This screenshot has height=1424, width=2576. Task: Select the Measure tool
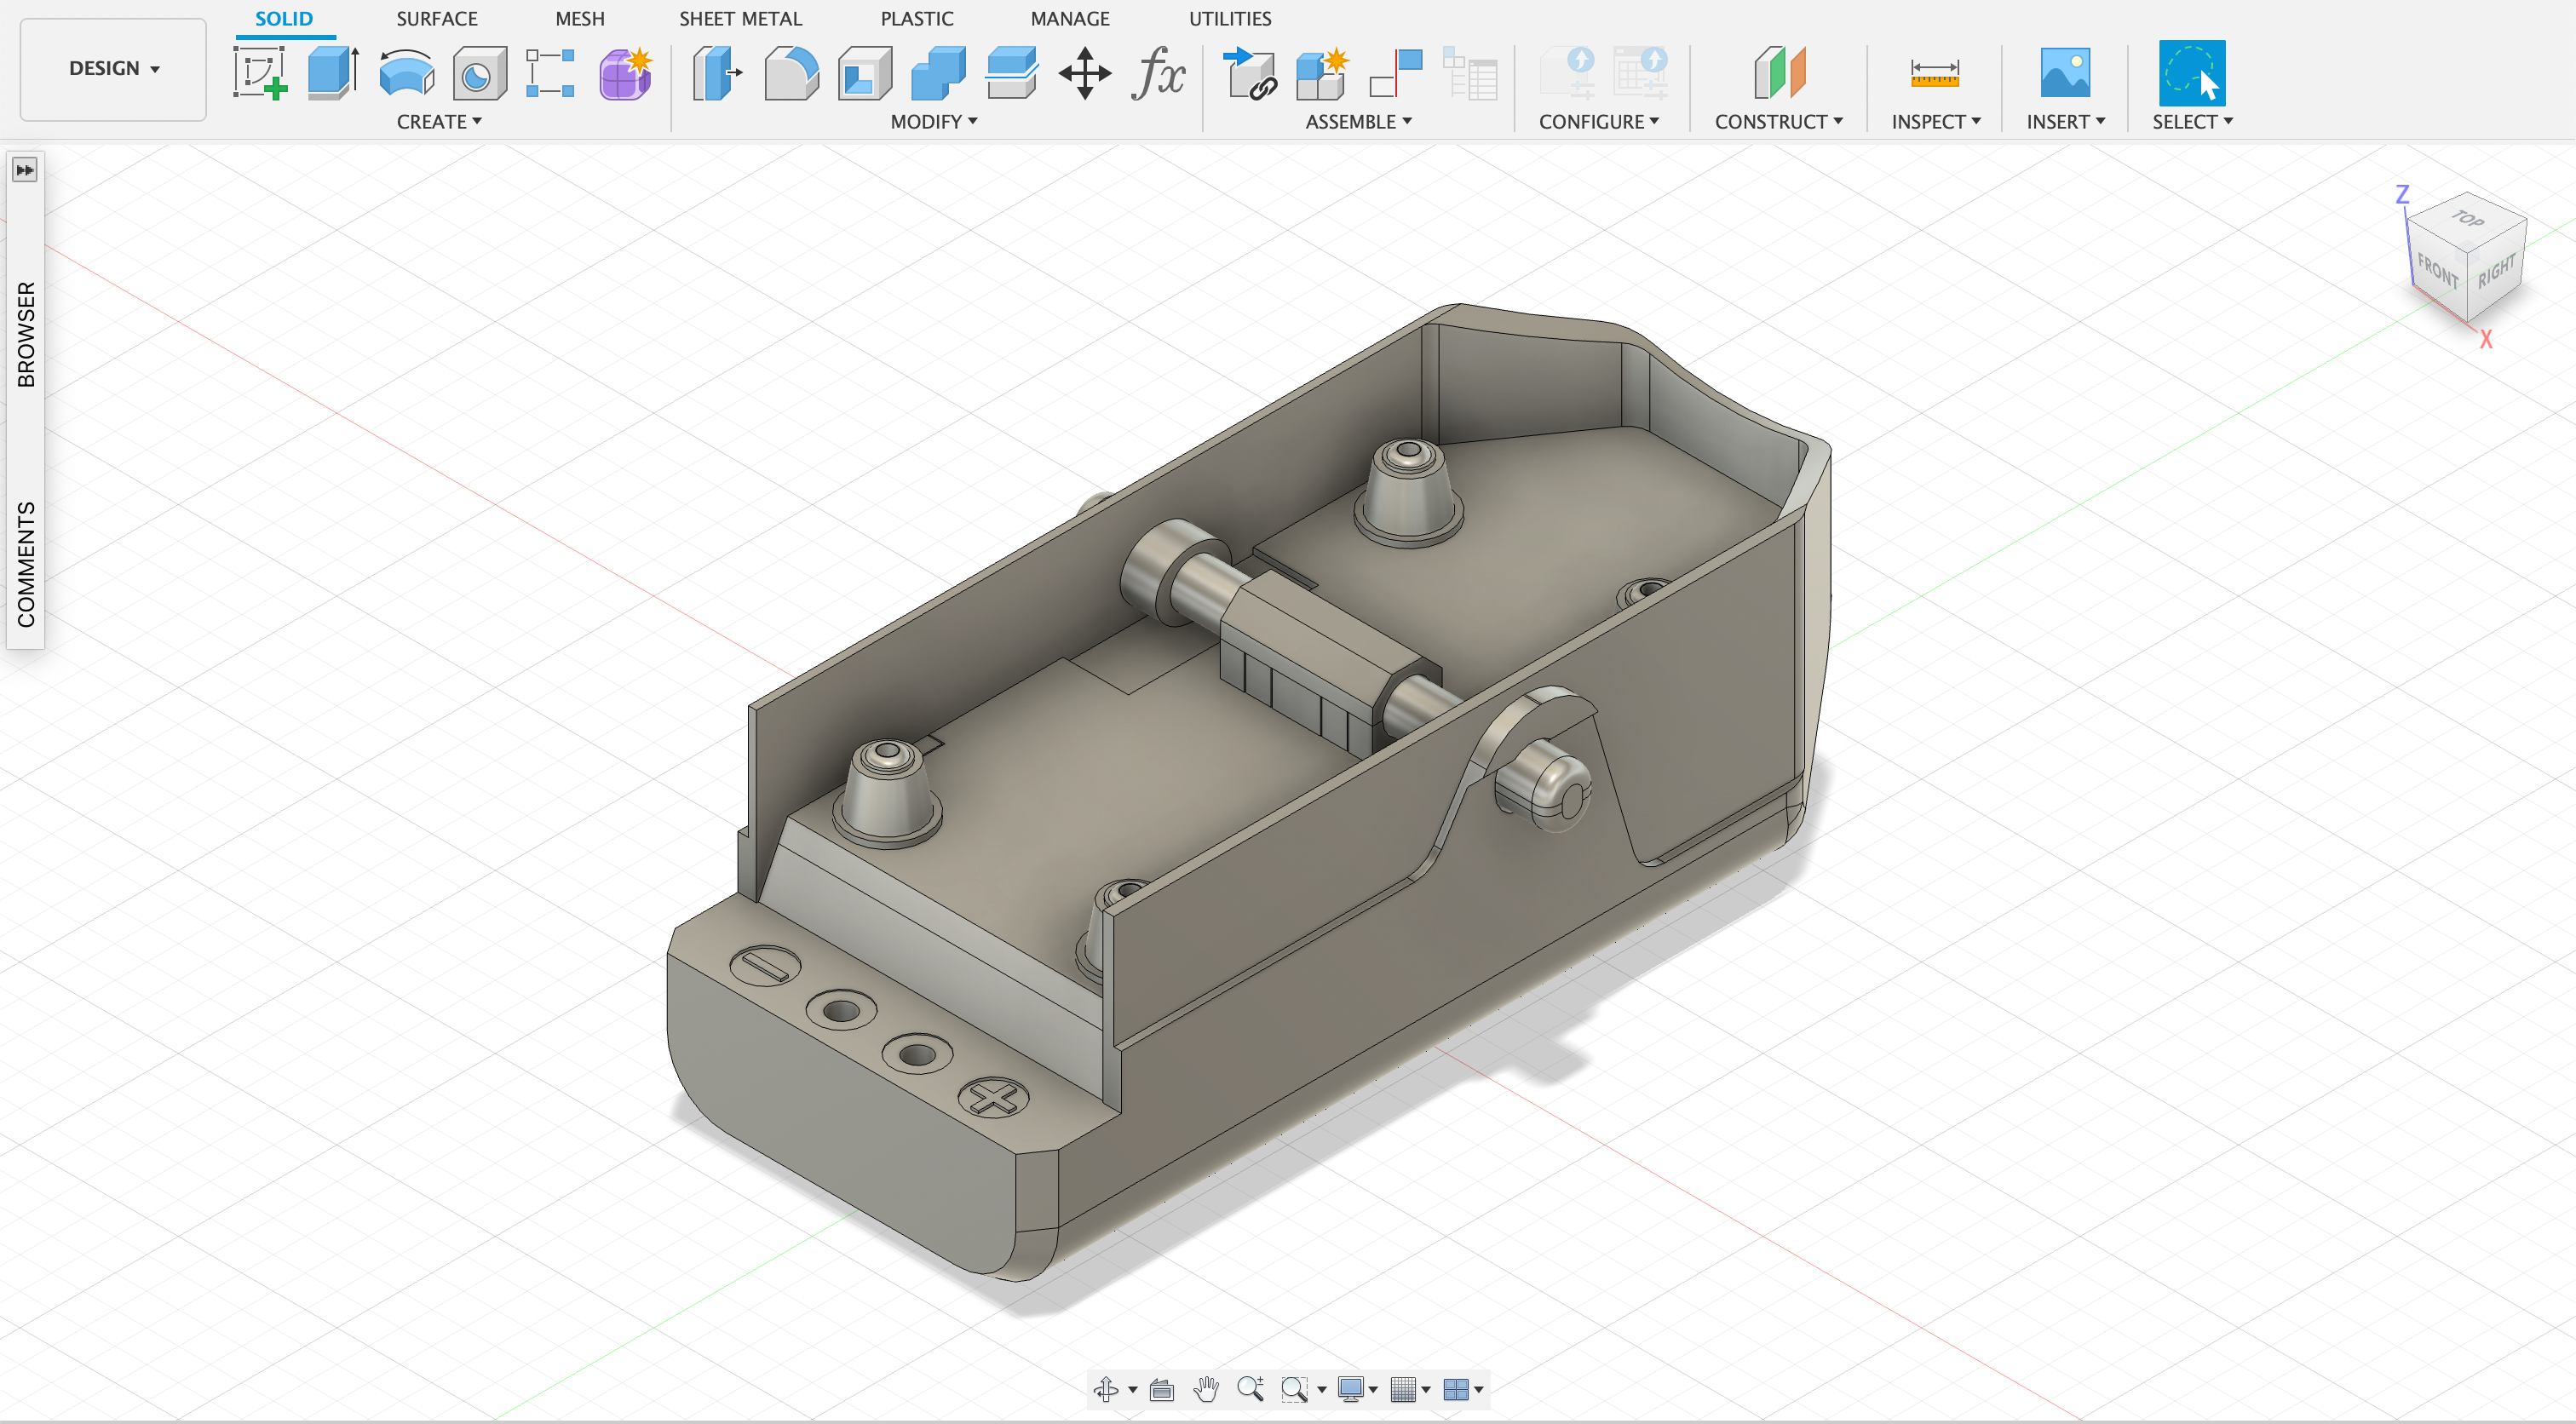[x=1934, y=73]
